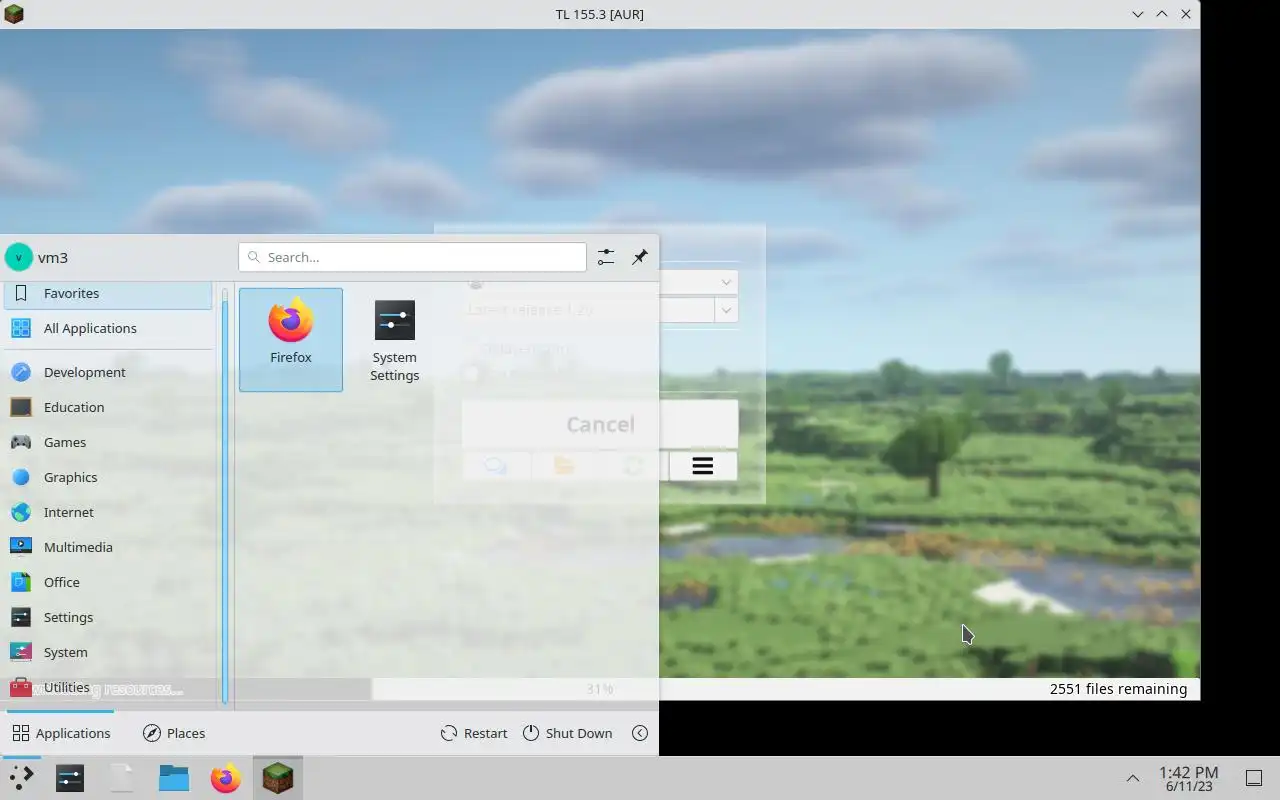
Task: Open Firefox from Favorites grid
Action: (291, 339)
